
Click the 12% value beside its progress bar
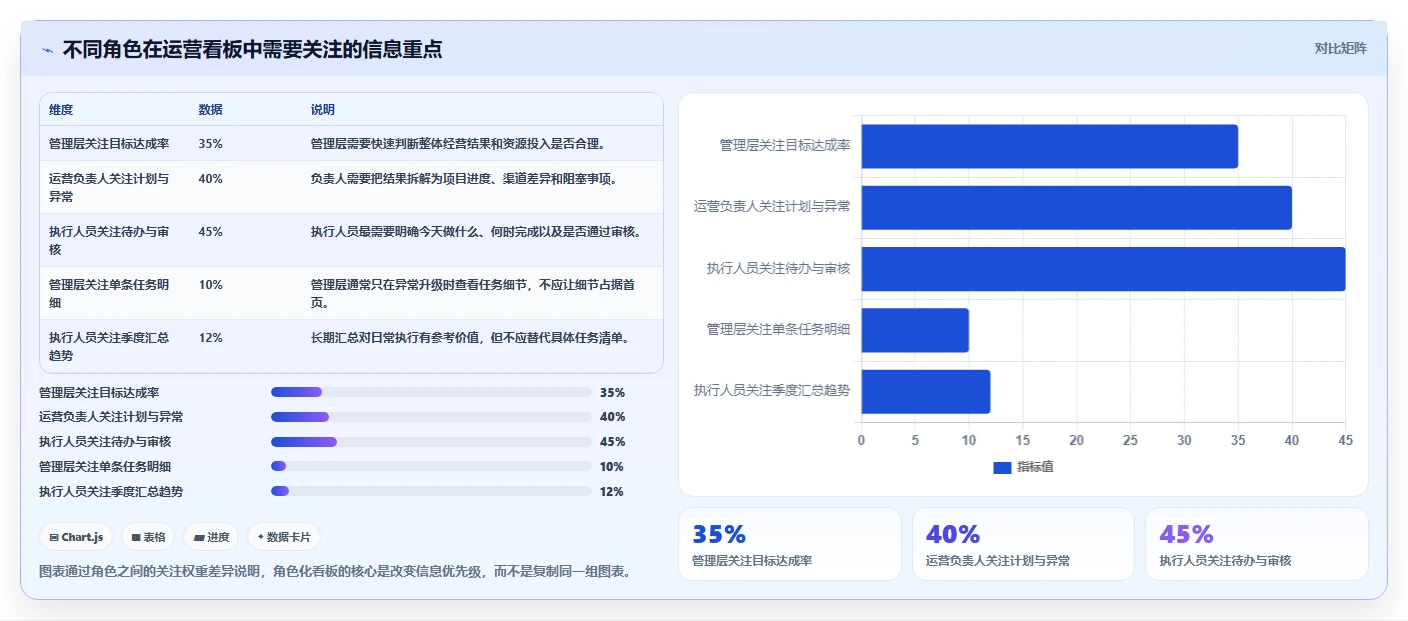(x=612, y=491)
